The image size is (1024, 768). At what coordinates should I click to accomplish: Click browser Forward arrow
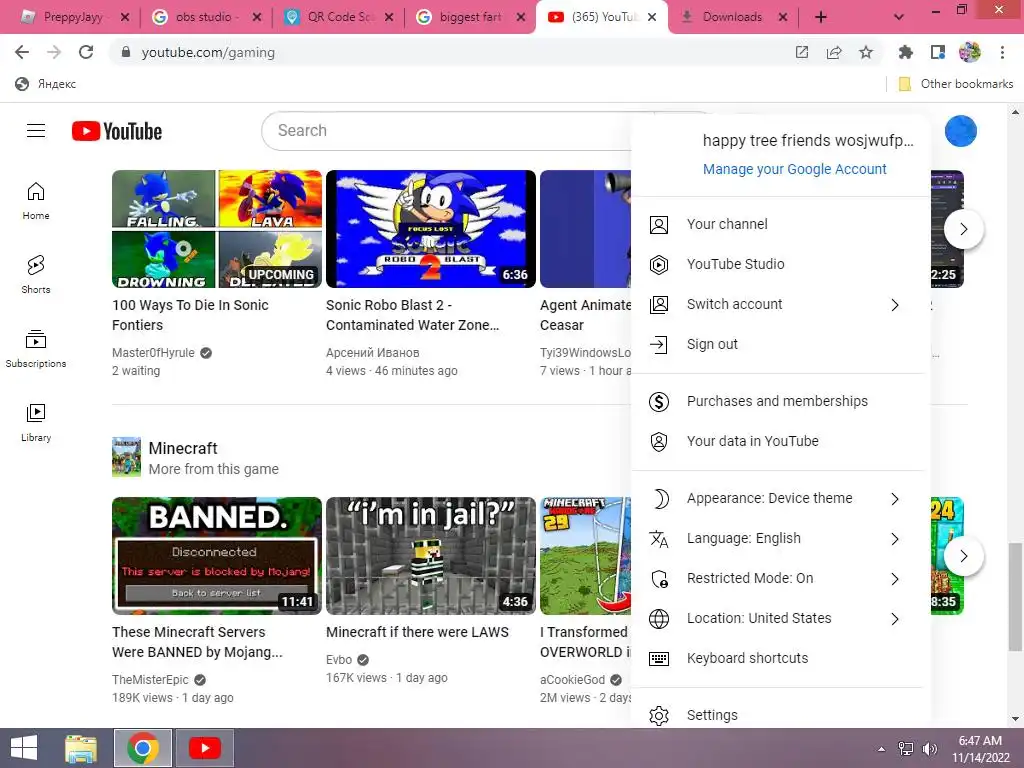pos(54,52)
